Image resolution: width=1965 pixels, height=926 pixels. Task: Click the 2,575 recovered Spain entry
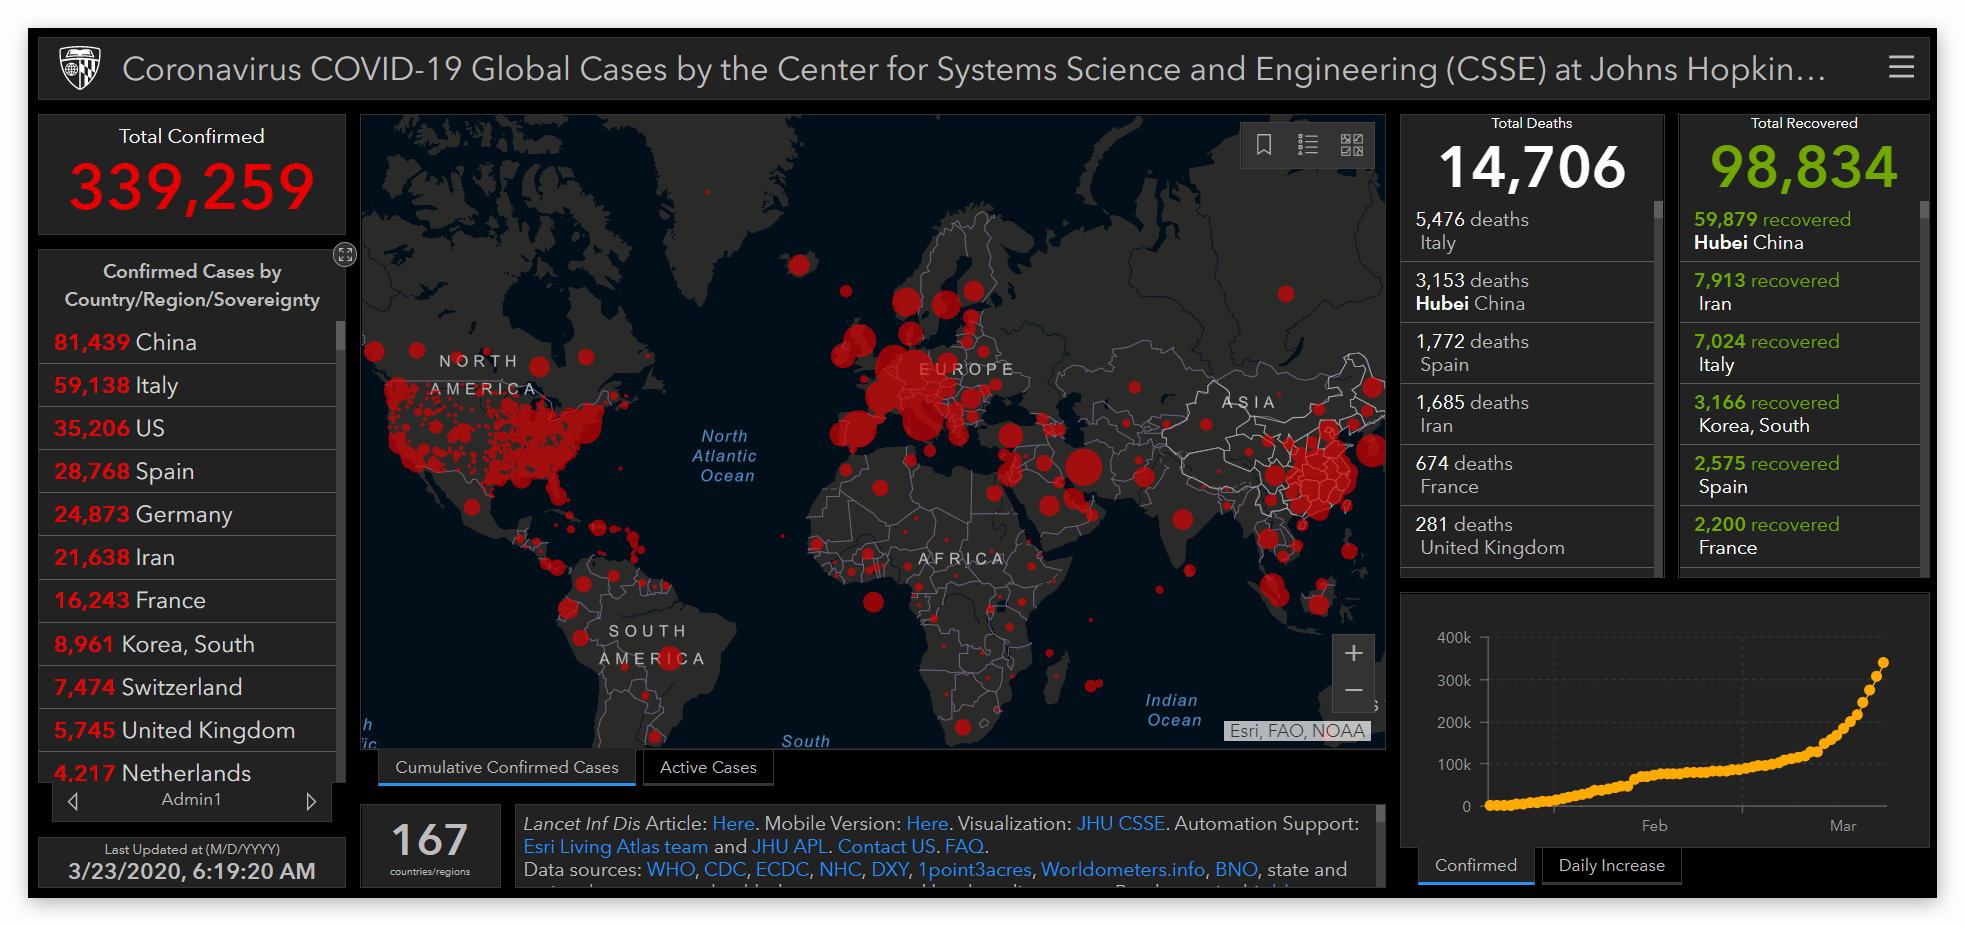pos(1800,475)
